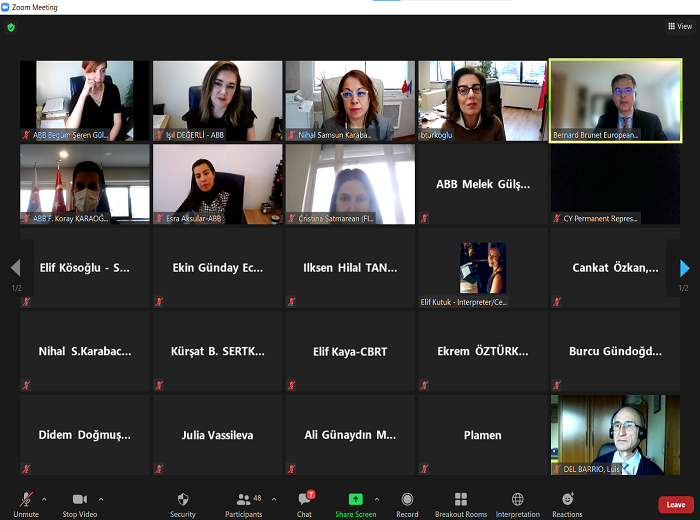This screenshot has height=520, width=700.
Task: Open the Chat panel
Action: (x=305, y=500)
